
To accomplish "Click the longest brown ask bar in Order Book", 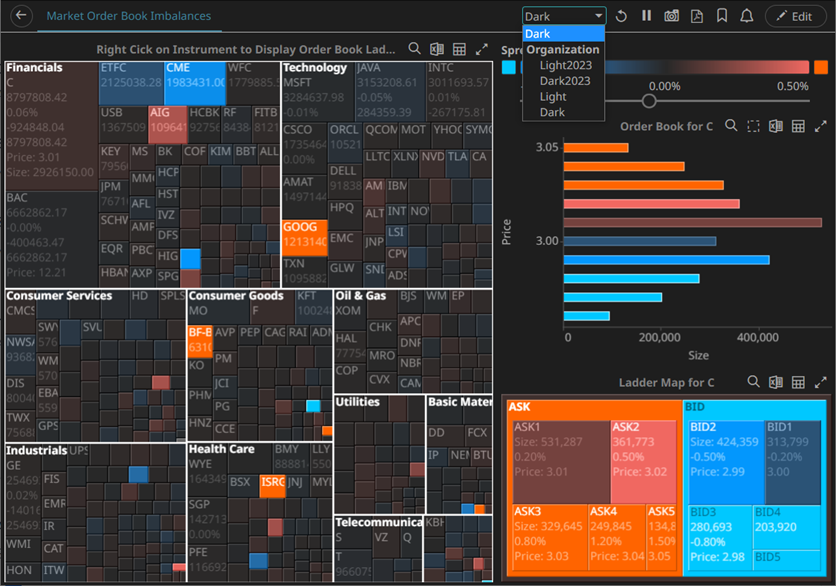I will (x=693, y=222).
